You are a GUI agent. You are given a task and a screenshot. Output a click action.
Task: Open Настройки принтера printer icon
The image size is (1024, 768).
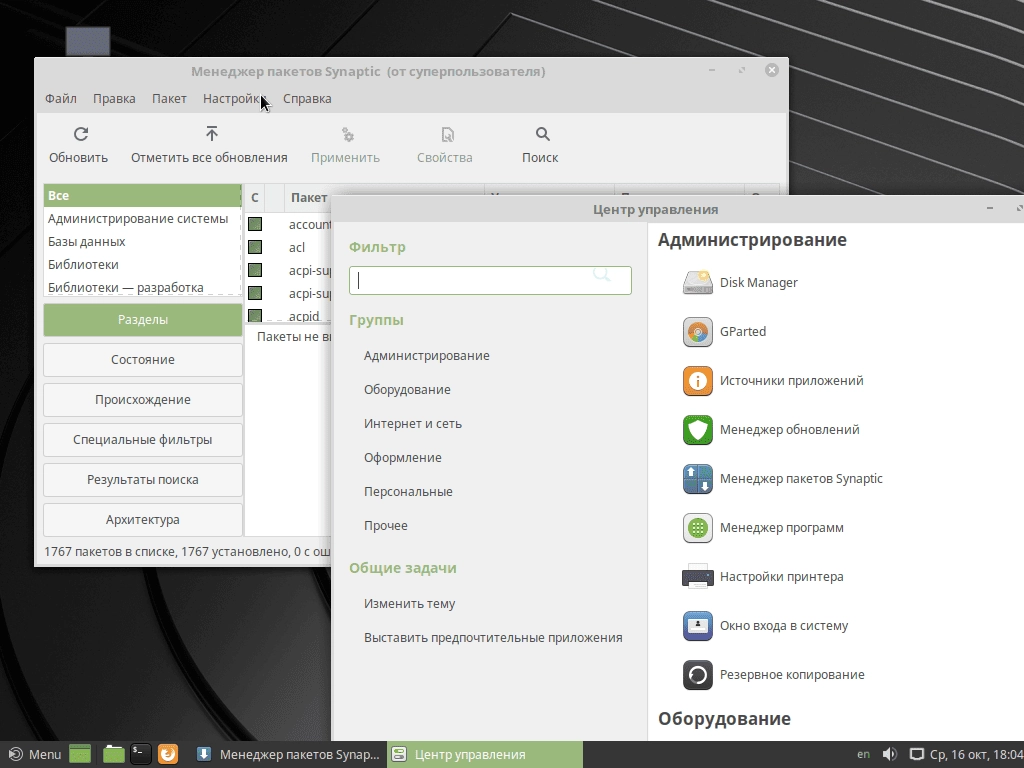(x=697, y=577)
